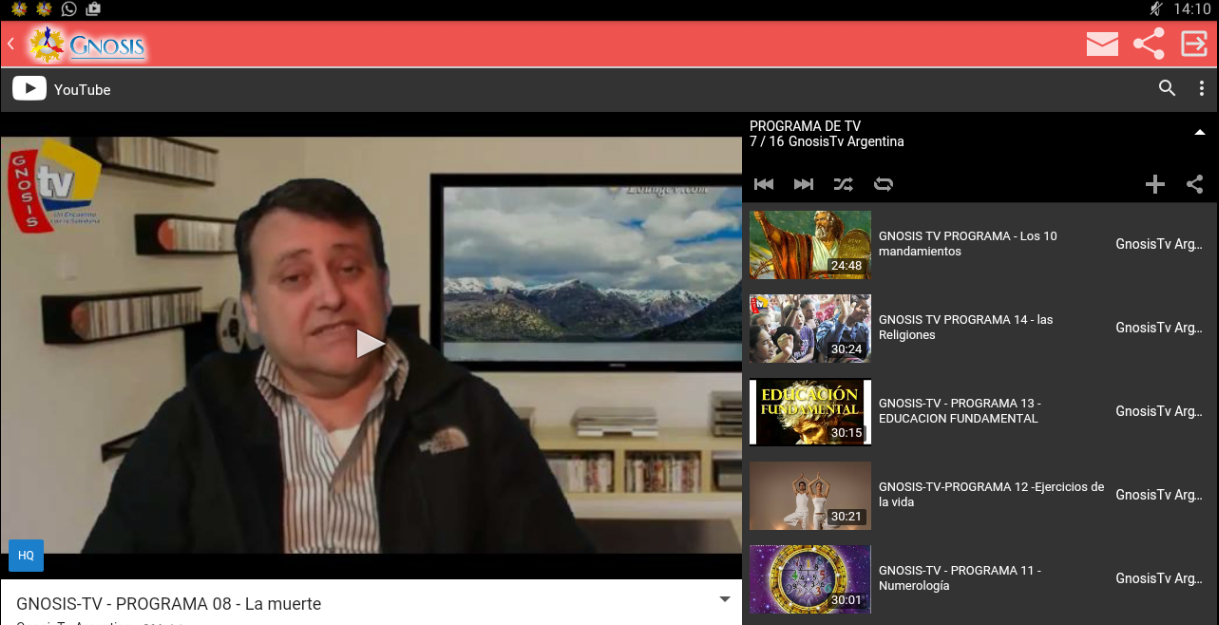Select title GNOSIS-TV - PROGRAMA 13

[960, 411]
